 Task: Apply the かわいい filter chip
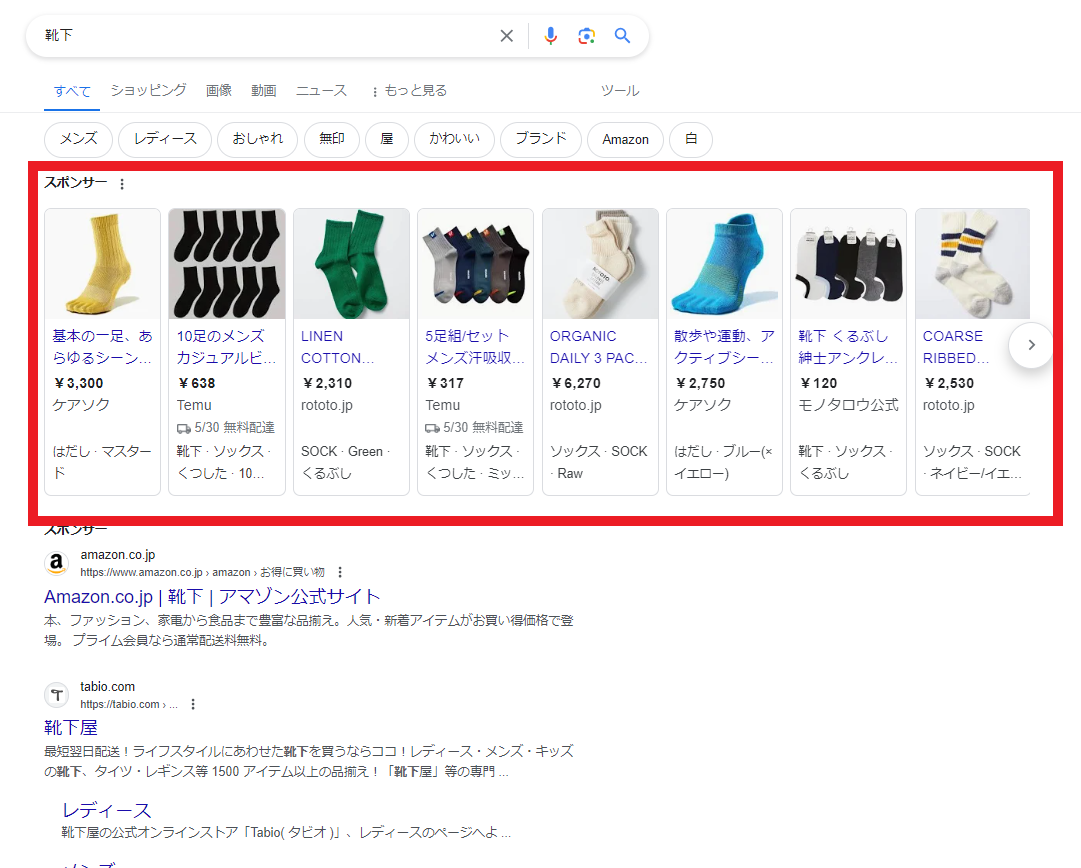454,139
